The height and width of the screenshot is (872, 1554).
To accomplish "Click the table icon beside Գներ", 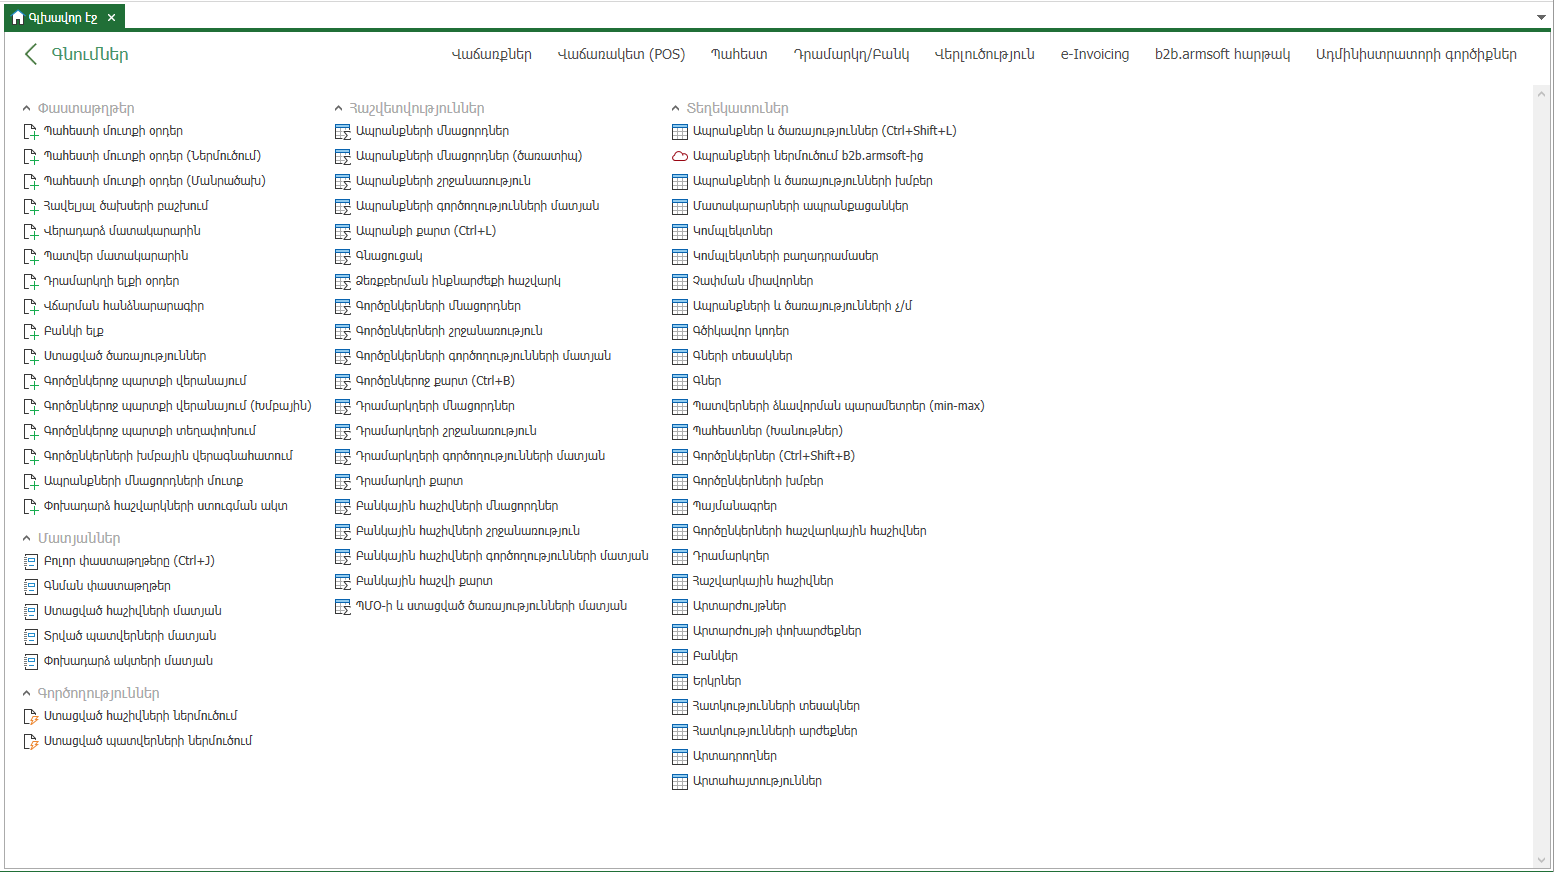I will [x=680, y=381].
